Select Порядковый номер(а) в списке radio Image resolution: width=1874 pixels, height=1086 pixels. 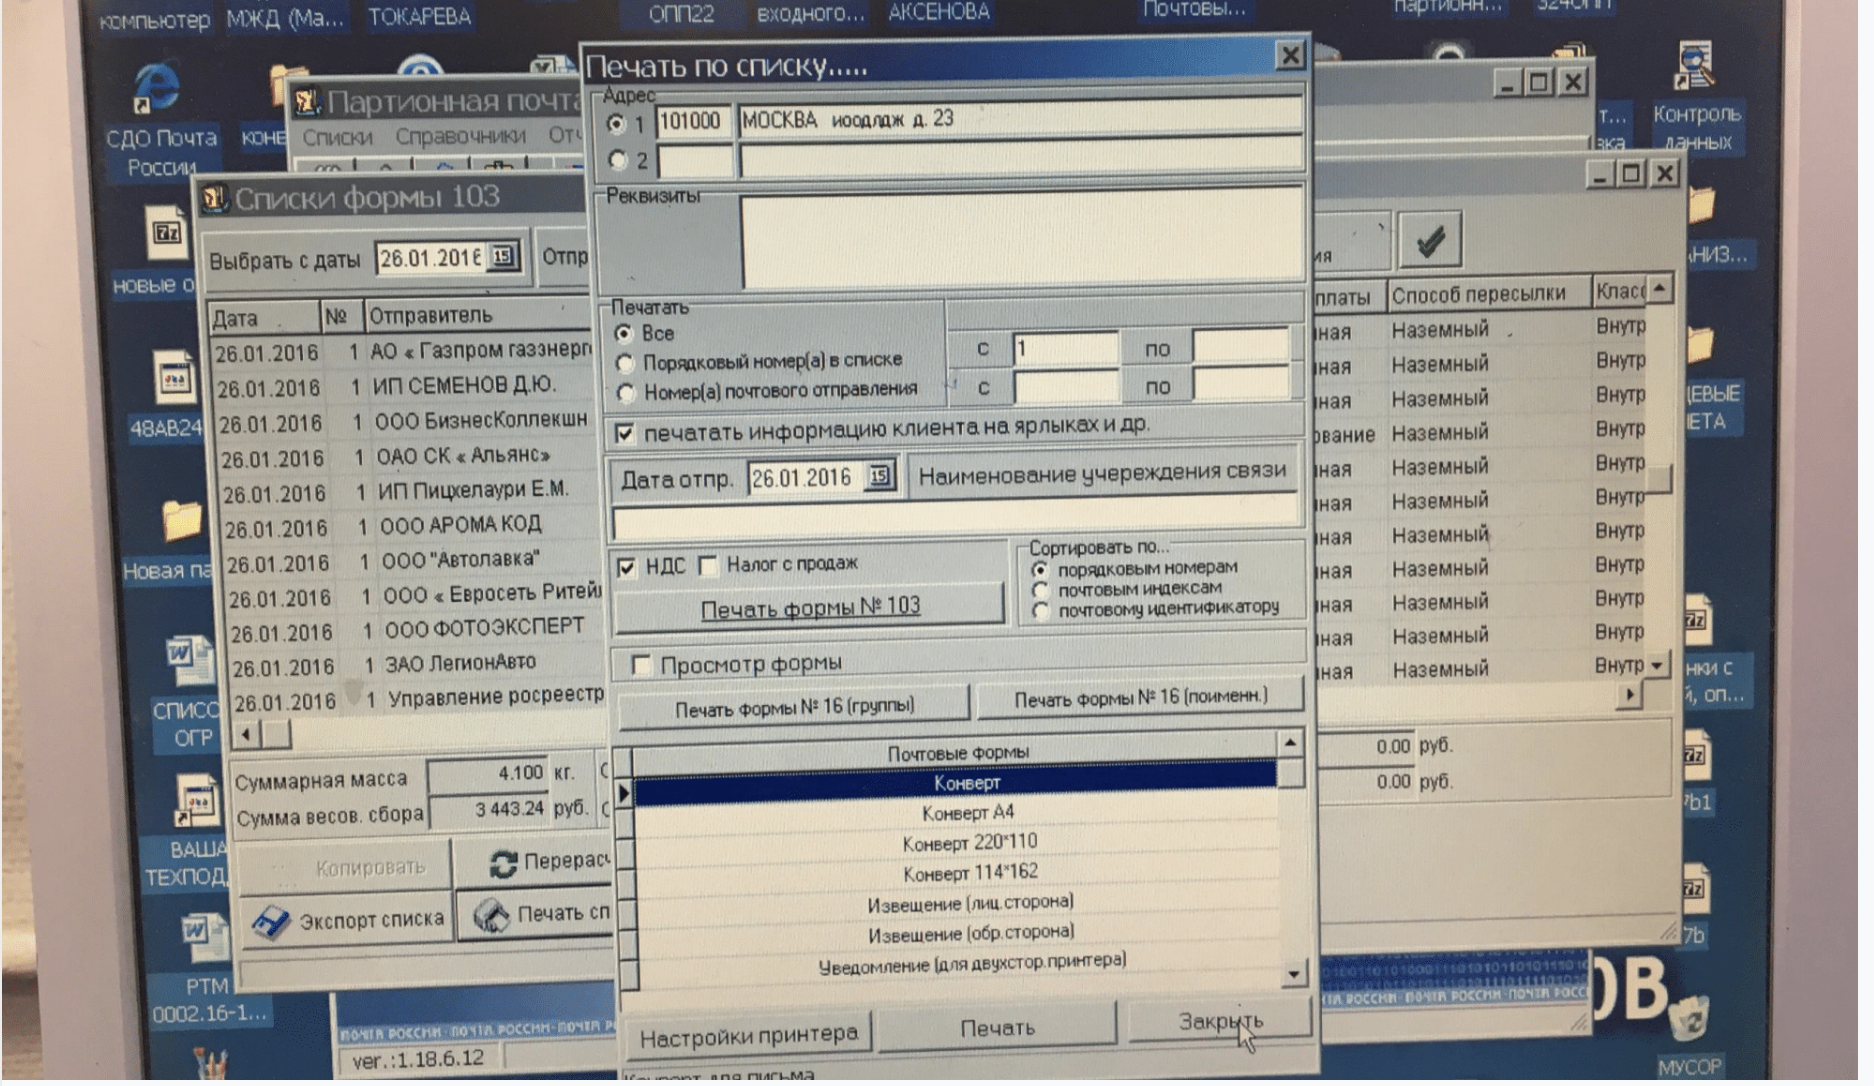tap(626, 362)
